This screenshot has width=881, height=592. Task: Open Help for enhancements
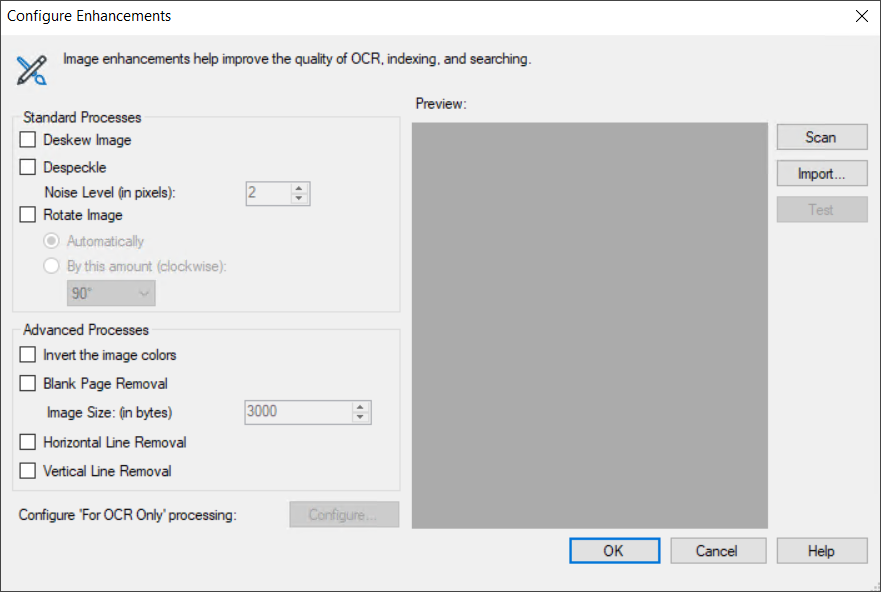(x=821, y=550)
